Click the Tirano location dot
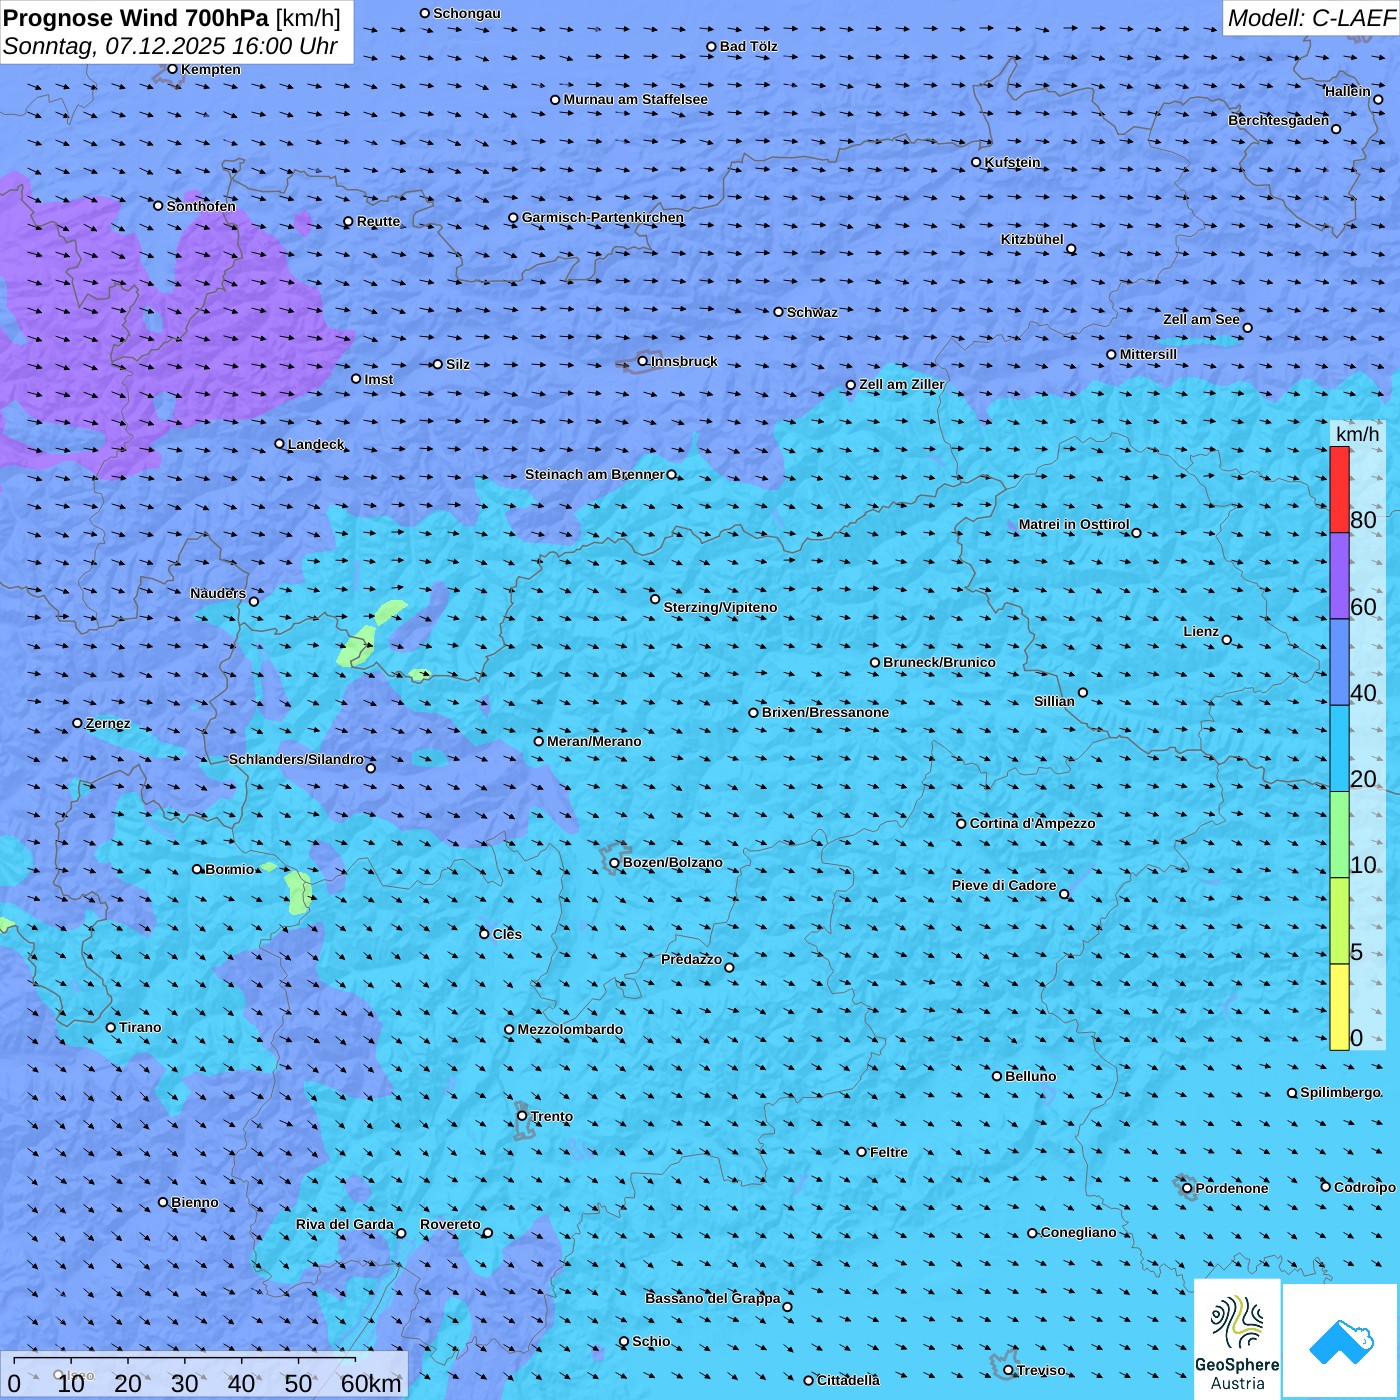 111,1027
